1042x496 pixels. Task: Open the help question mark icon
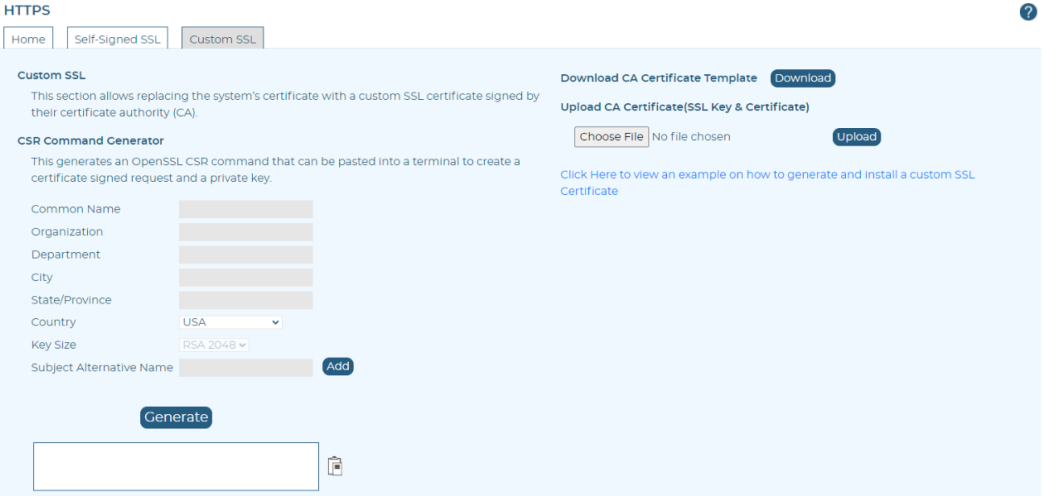1027,12
